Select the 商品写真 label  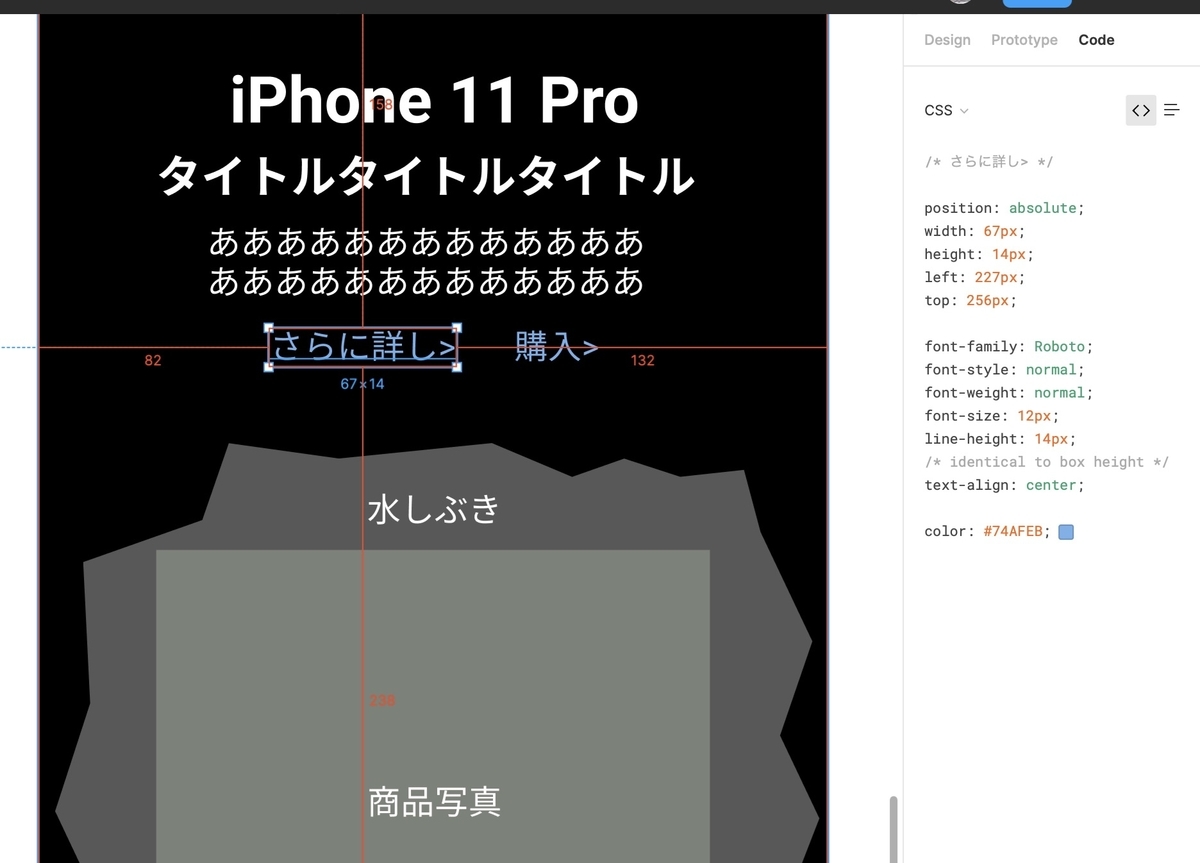tap(434, 802)
